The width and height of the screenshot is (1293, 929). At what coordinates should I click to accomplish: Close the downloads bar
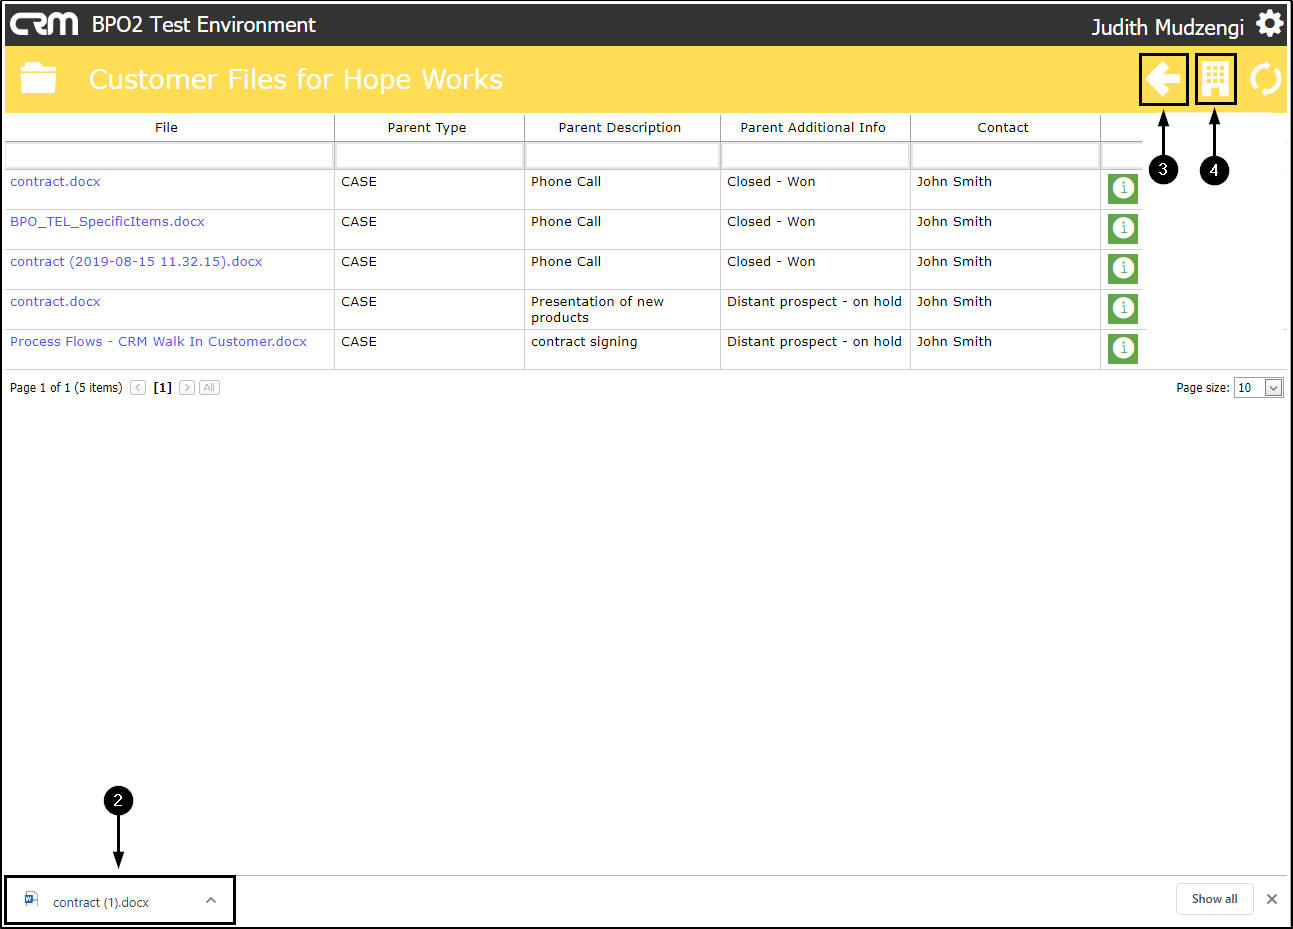(1272, 899)
